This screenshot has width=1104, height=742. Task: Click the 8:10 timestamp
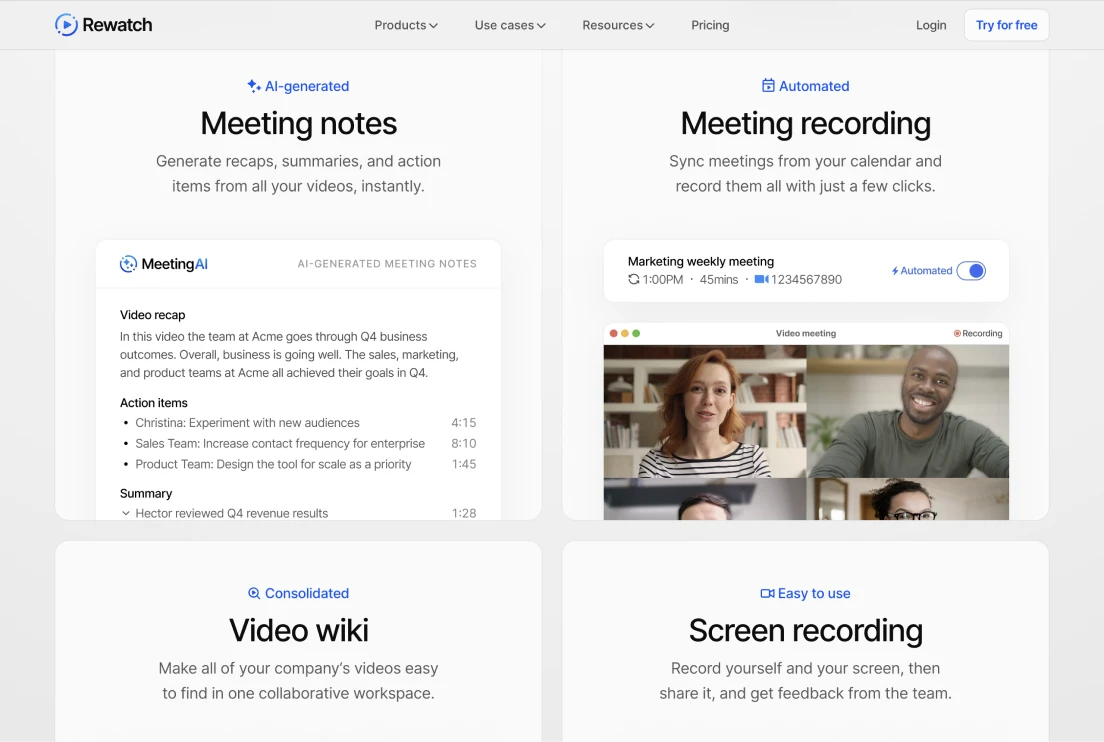coord(463,444)
